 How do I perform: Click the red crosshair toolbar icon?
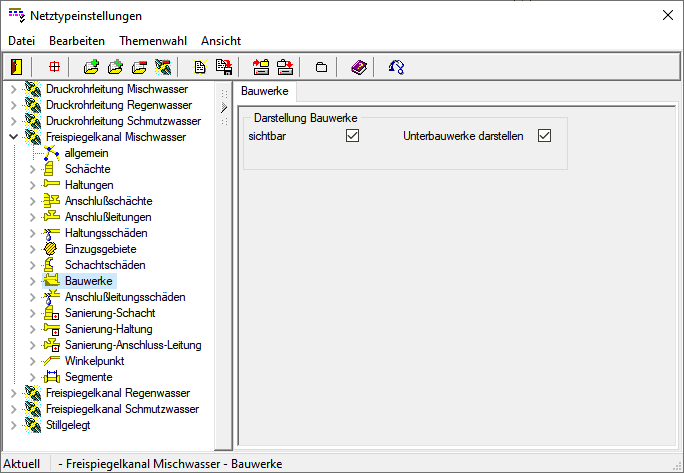54,67
